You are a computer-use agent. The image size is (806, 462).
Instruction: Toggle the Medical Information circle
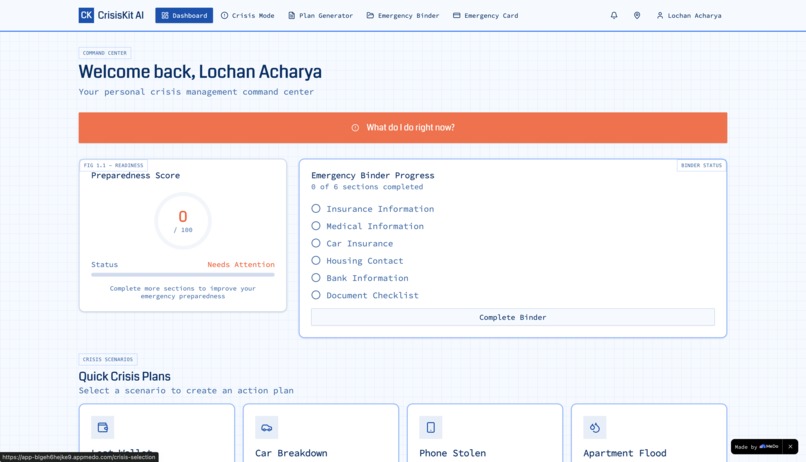(316, 226)
